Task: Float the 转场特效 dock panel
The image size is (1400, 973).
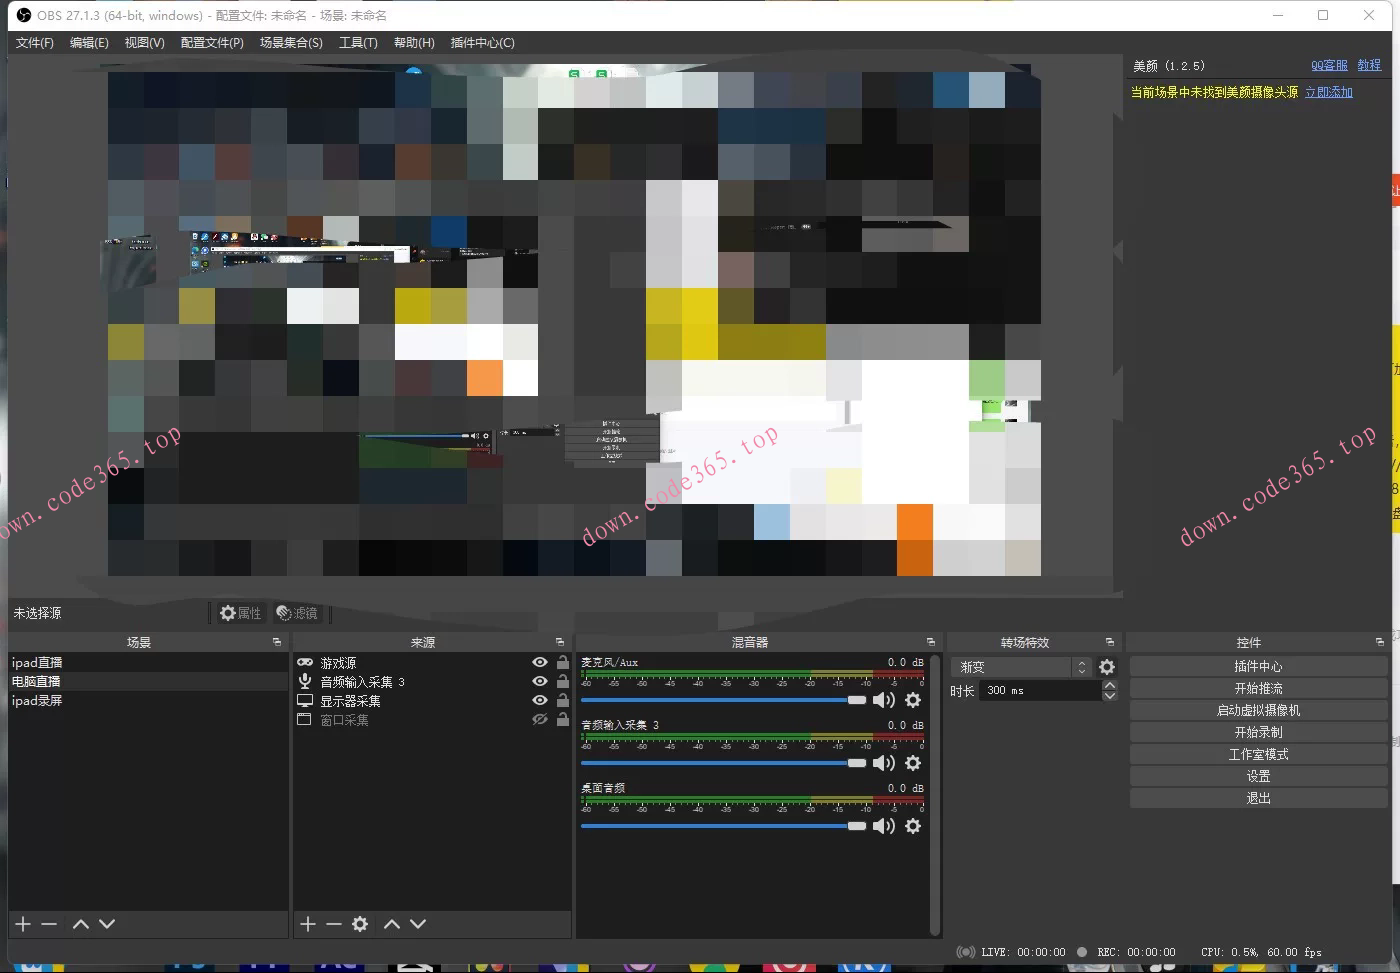Action: pos(1110,642)
